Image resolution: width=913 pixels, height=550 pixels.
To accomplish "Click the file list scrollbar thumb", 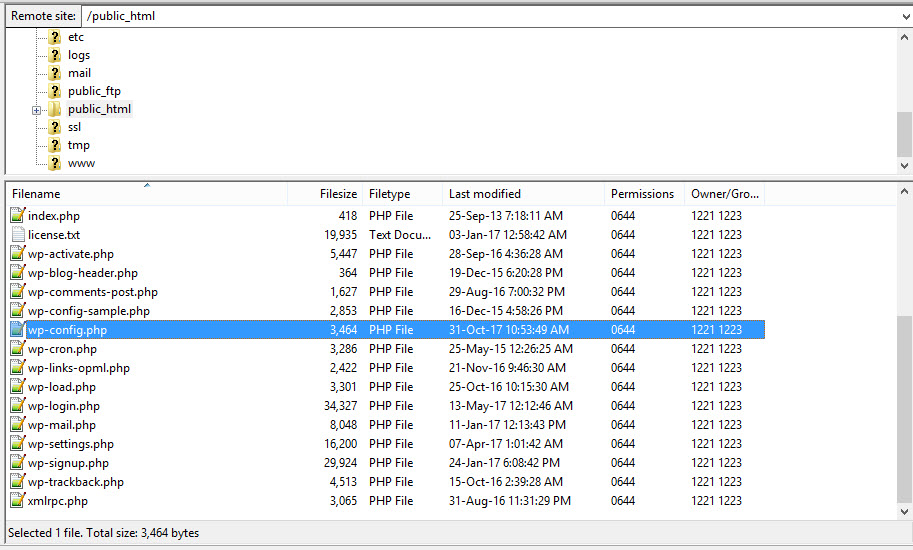I will pos(904,410).
